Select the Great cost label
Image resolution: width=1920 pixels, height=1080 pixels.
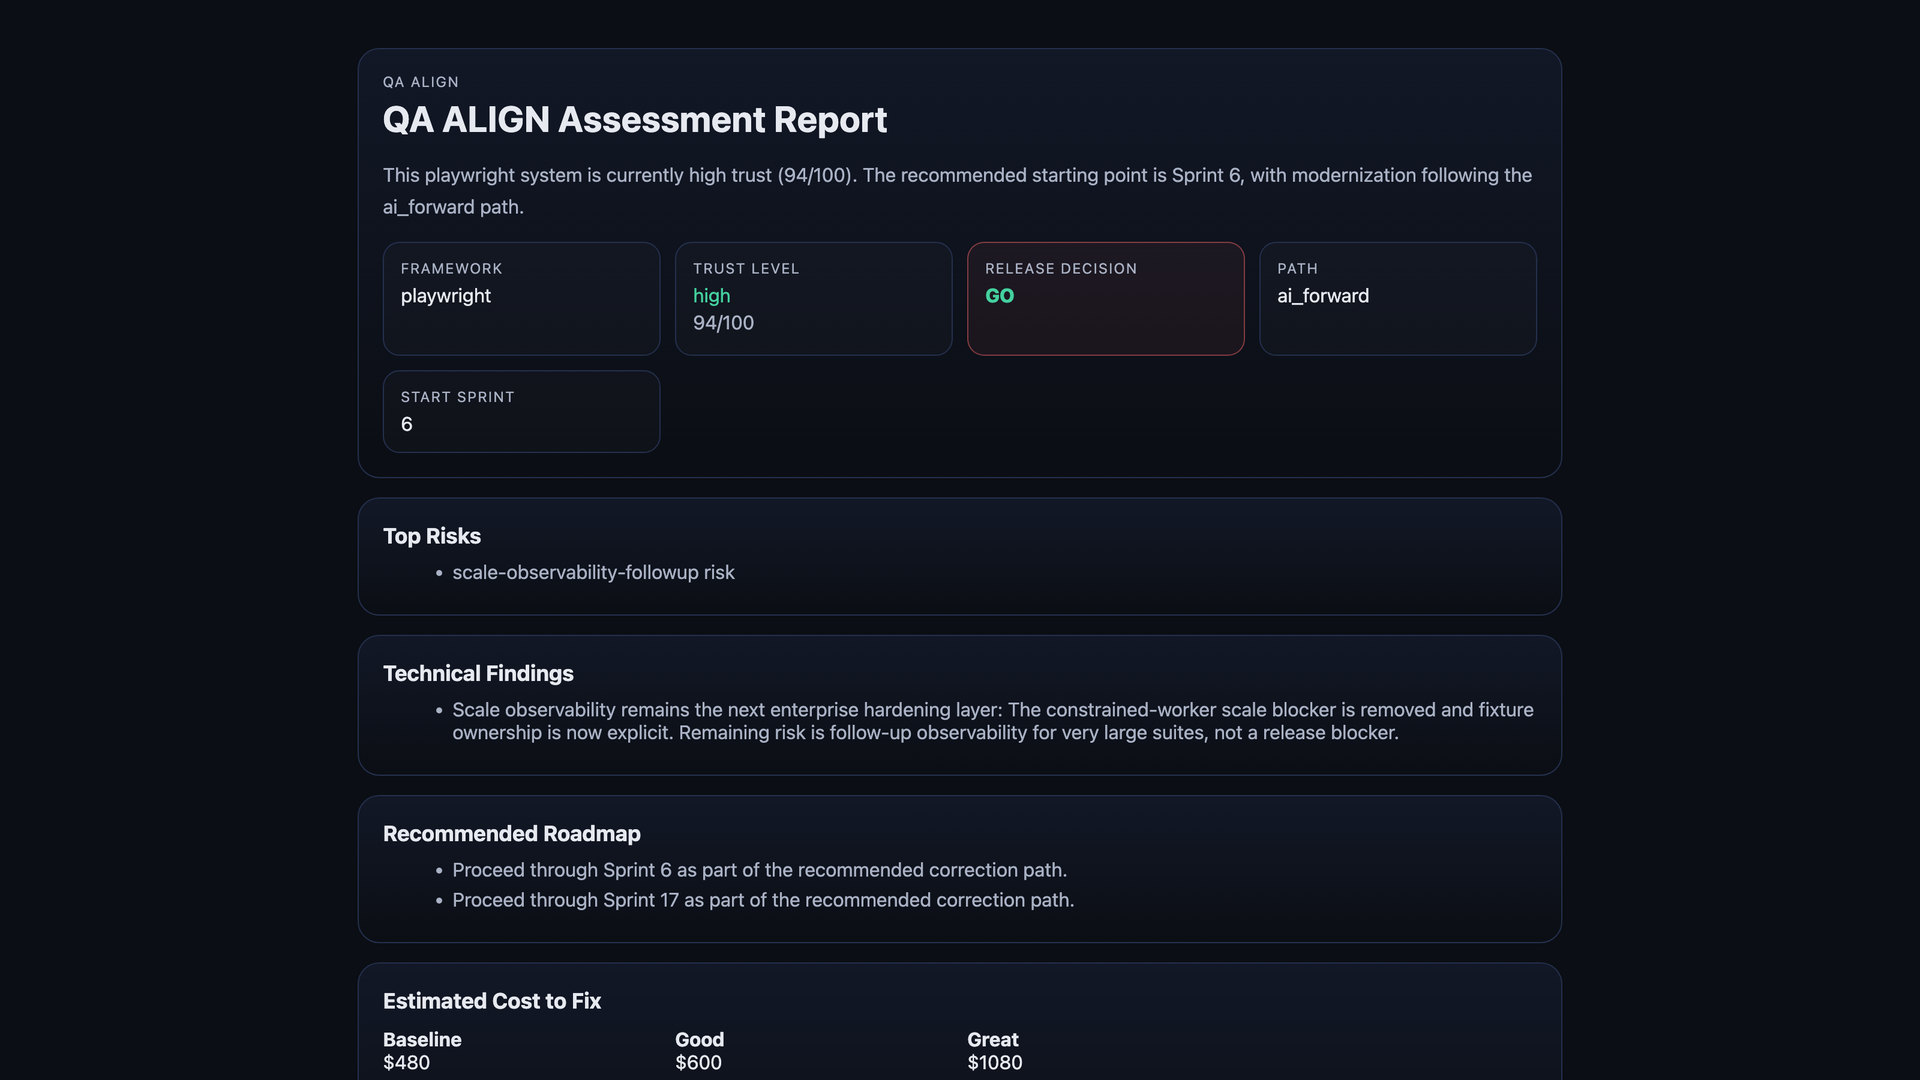tap(992, 1040)
